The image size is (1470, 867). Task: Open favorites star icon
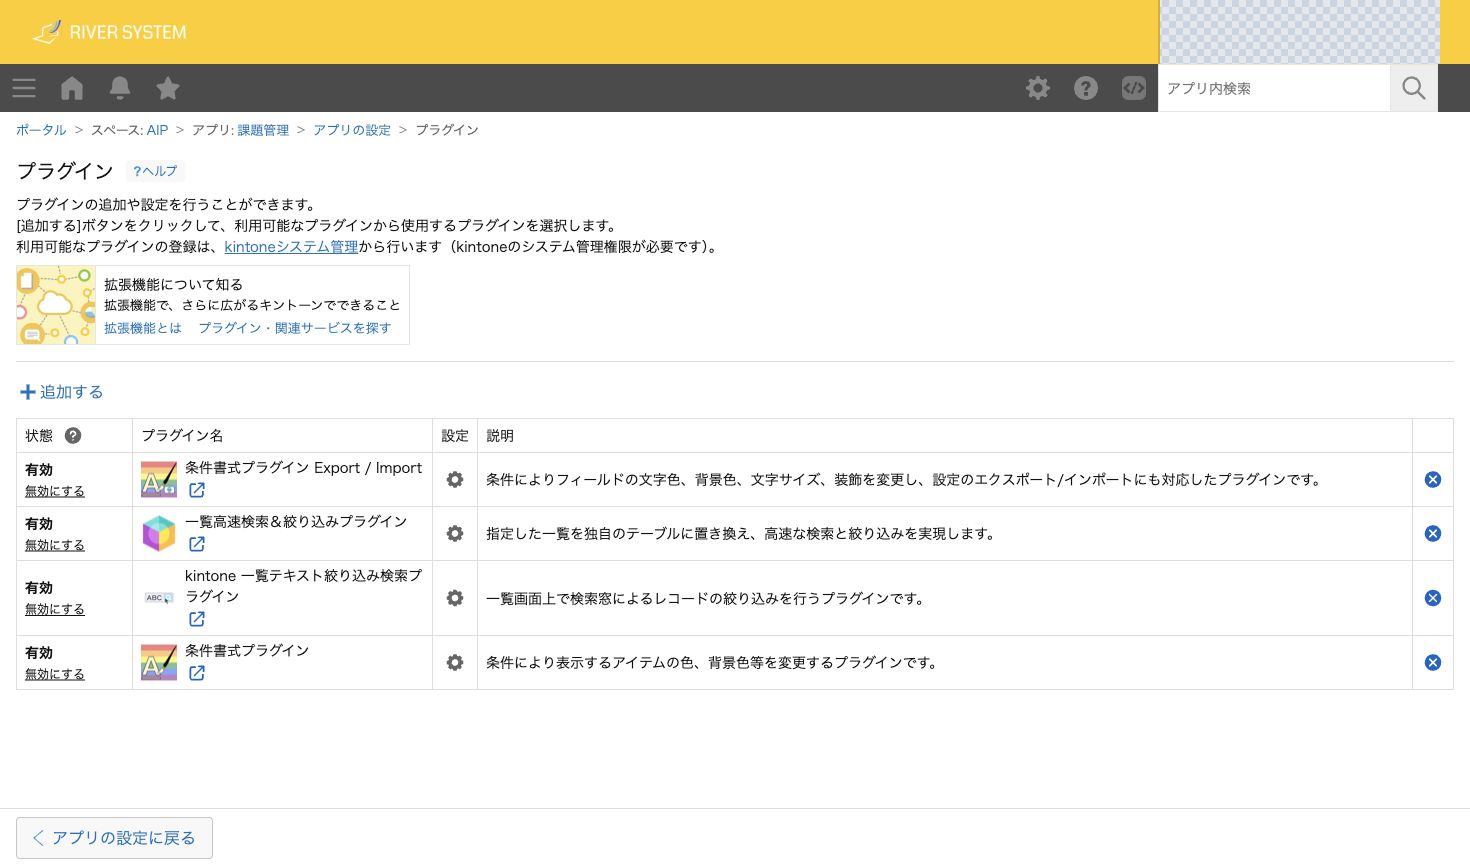pyautogui.click(x=168, y=88)
